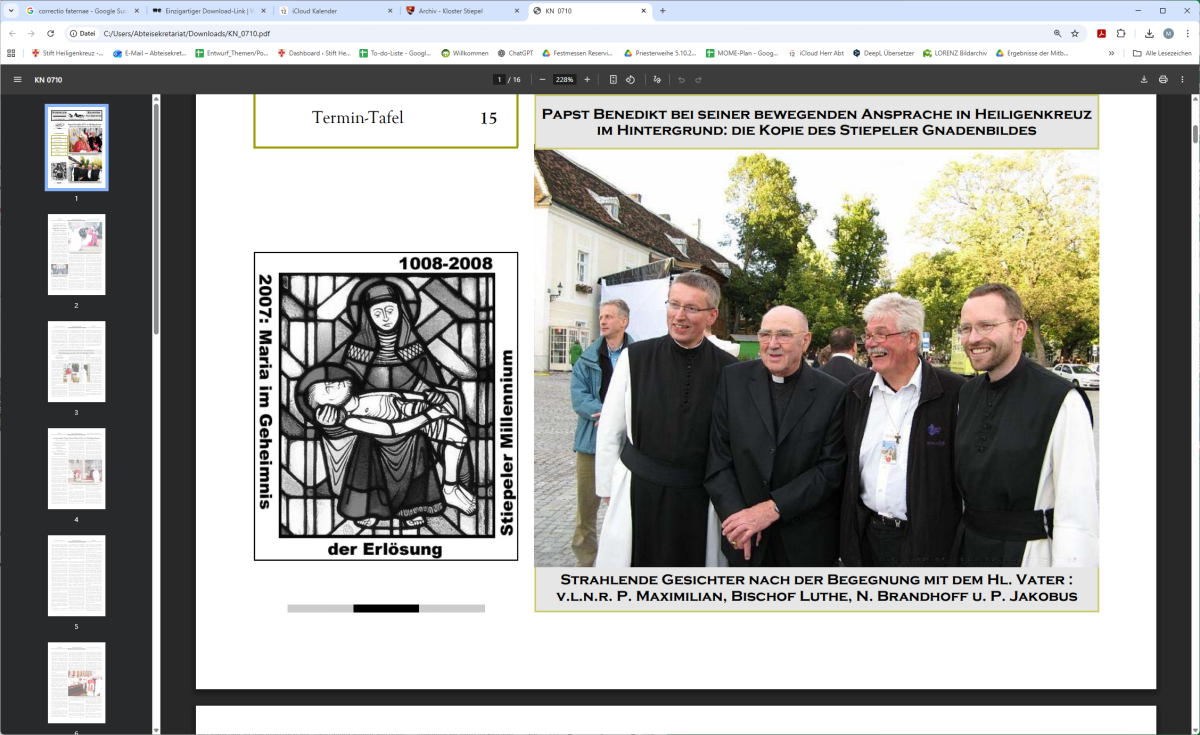The height and width of the screenshot is (735, 1200).
Task: Click the page number input field
Action: coord(499,79)
